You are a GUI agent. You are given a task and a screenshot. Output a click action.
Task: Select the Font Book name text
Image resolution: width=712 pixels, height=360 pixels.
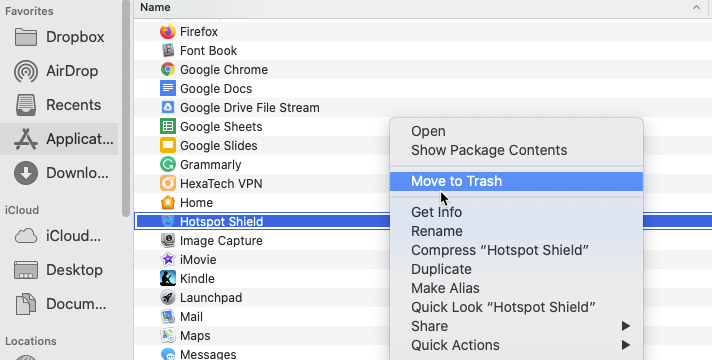(x=208, y=51)
